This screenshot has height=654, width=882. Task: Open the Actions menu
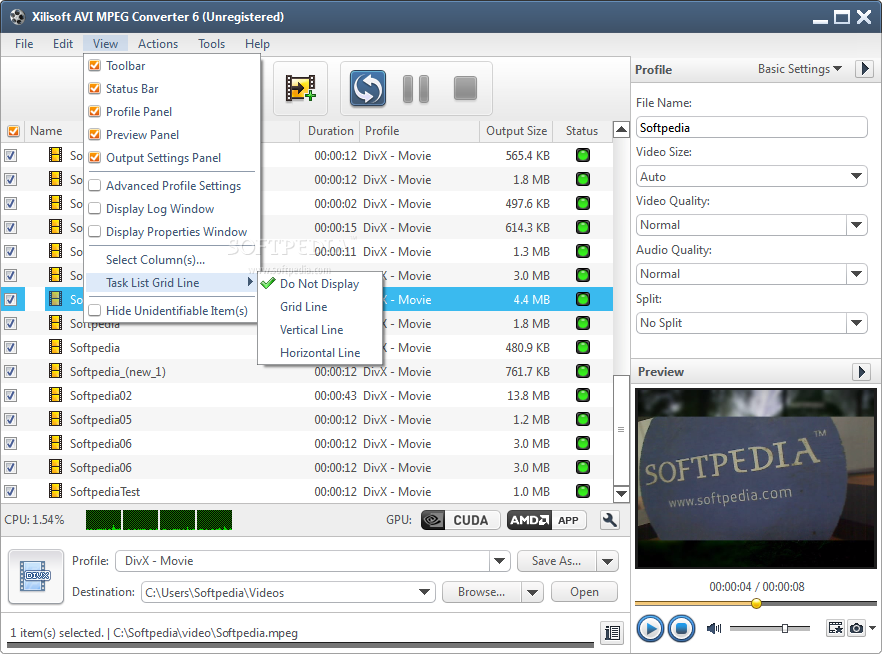(158, 44)
